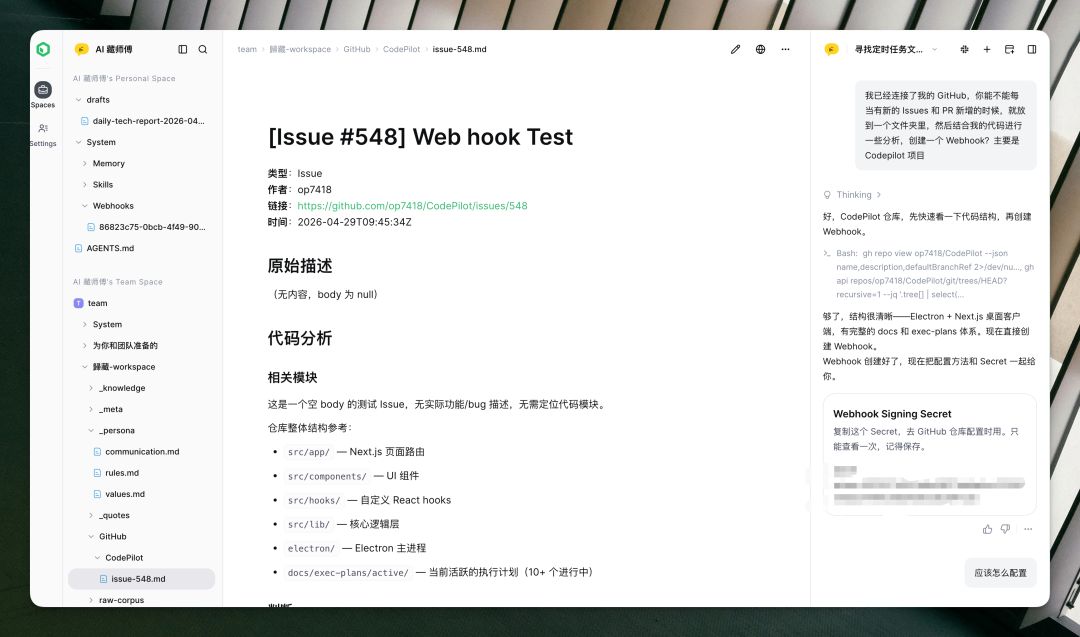Start a new chat with the plus icon
This screenshot has height=637, width=1080.
point(986,49)
